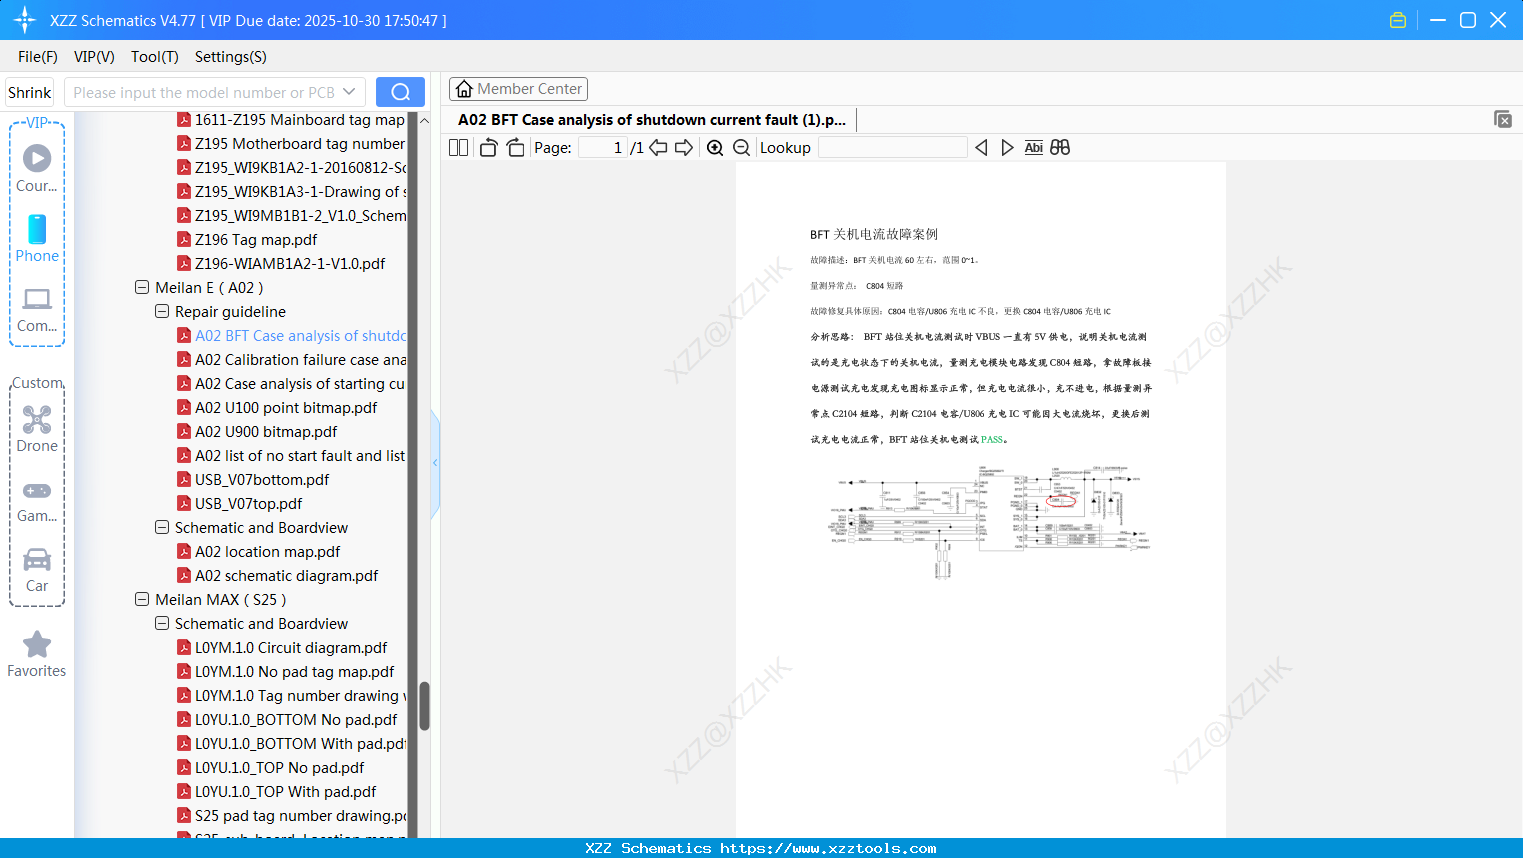
Task: Go to the Member Center
Action: click(518, 88)
